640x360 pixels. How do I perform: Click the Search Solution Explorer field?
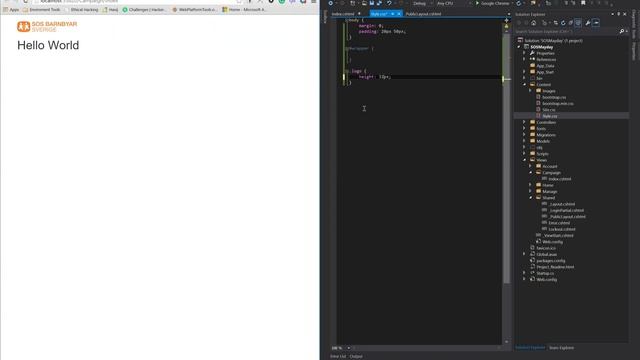tap(567, 31)
